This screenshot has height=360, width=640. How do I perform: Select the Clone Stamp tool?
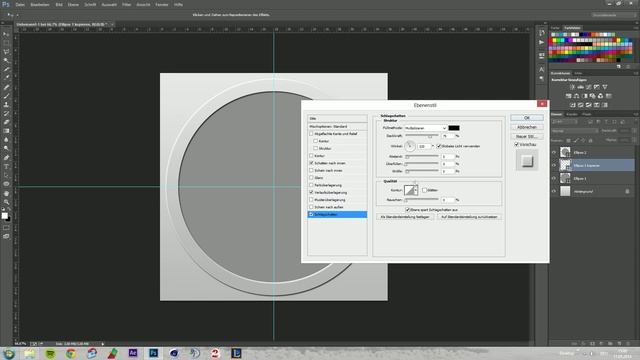[x=6, y=104]
